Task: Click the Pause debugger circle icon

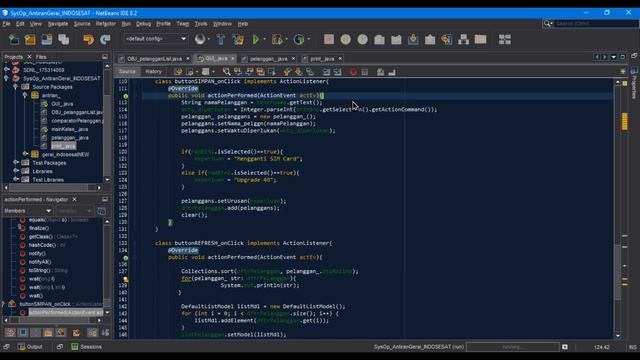Action: (x=346, y=39)
